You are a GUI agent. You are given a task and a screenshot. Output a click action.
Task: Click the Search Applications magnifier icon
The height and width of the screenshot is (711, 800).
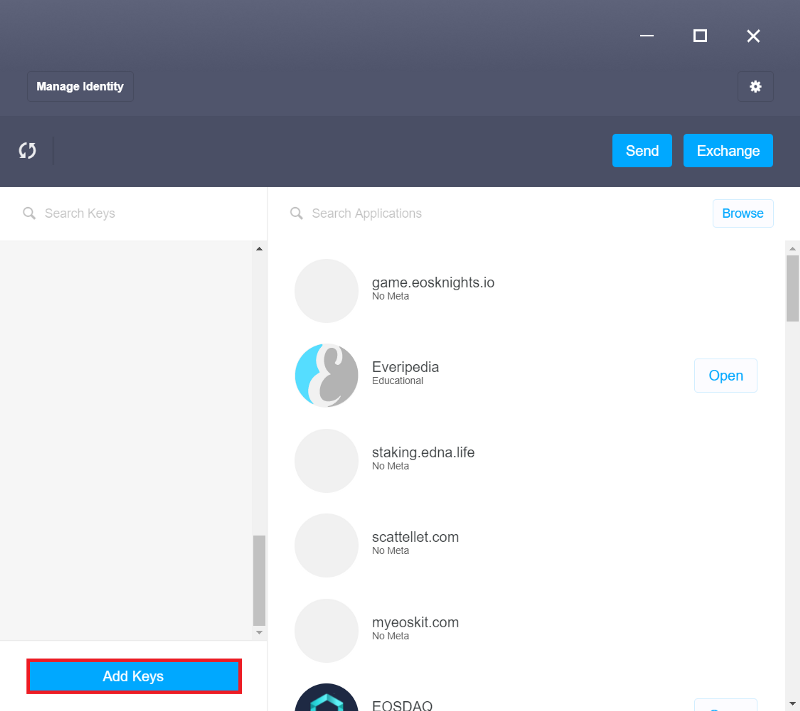(x=296, y=213)
